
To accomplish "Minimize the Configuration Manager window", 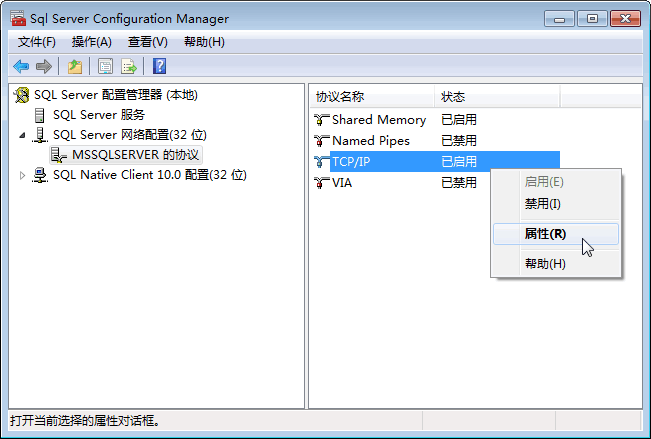I will (559, 19).
